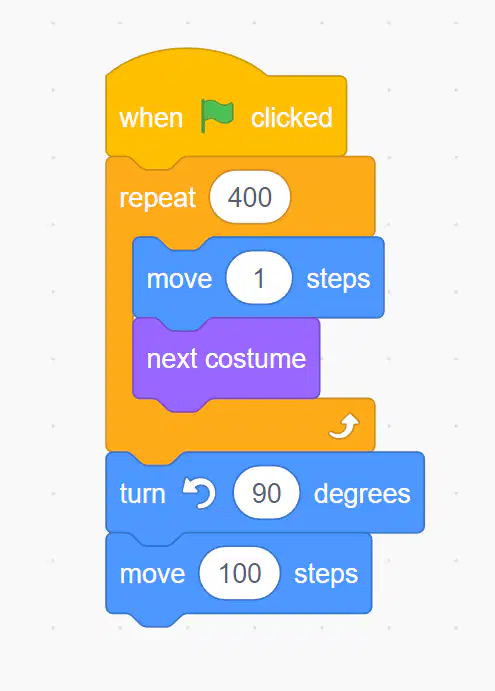Viewport: 495px width, 691px height.
Task: Click the "turn" label on the turn block
Action: pos(142,494)
